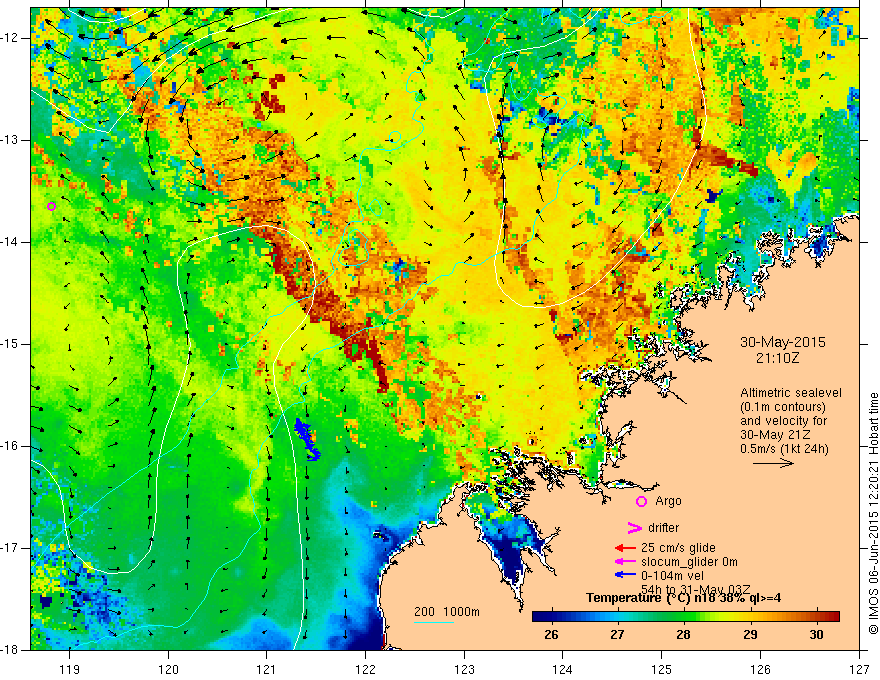This screenshot has height=680, width=880.
Task: Click the magenta Argo circle in legend
Action: 641,501
